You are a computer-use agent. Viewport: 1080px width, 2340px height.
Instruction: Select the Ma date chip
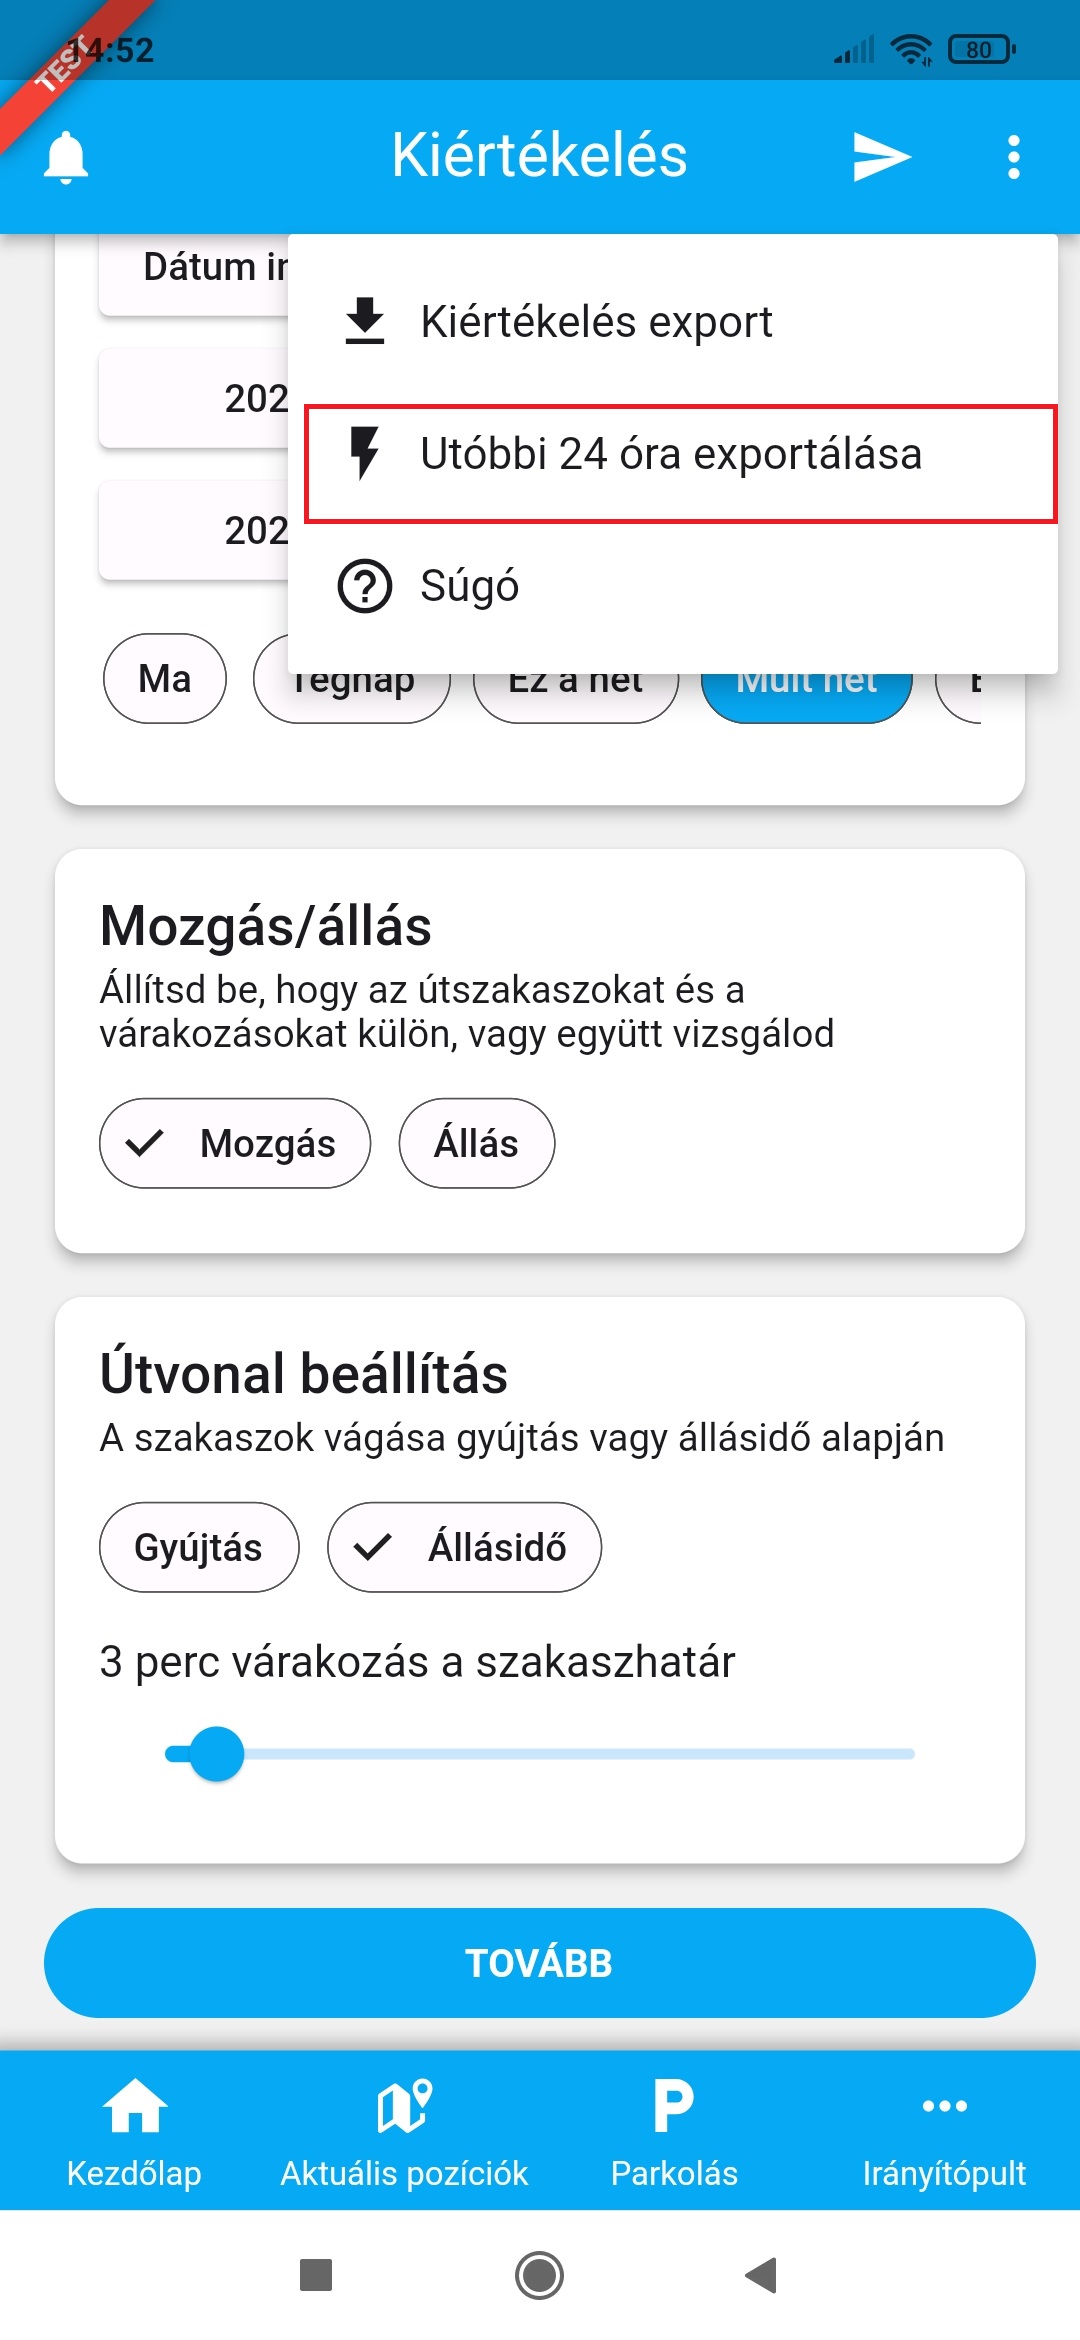(x=165, y=679)
